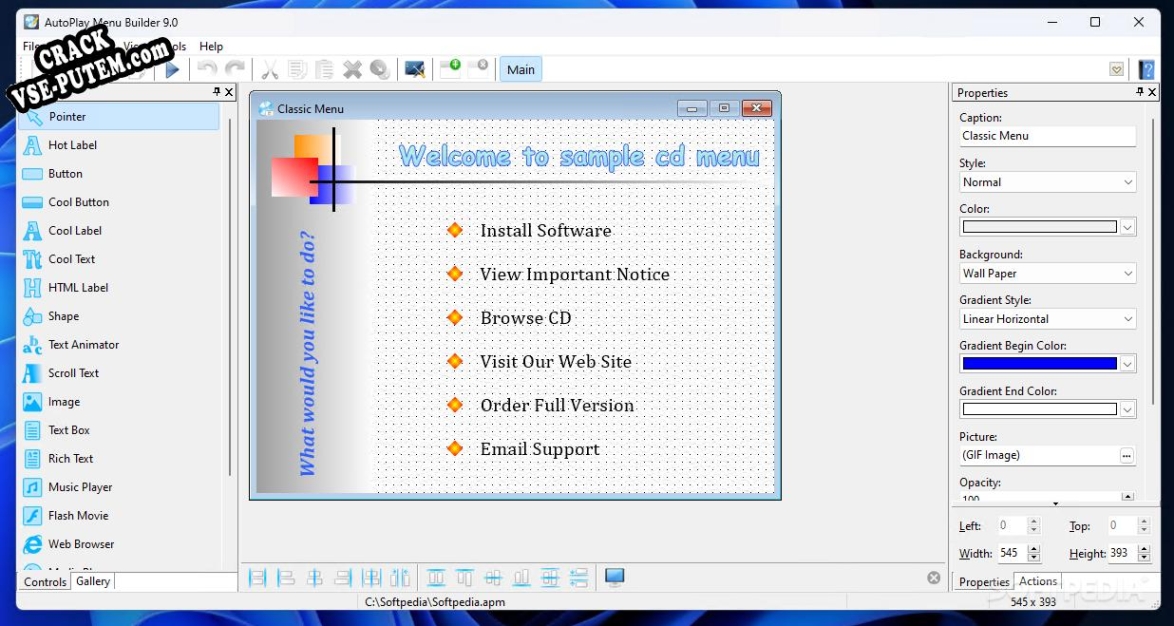Switch to the Controls tab
The image size is (1174, 626).
(45, 582)
